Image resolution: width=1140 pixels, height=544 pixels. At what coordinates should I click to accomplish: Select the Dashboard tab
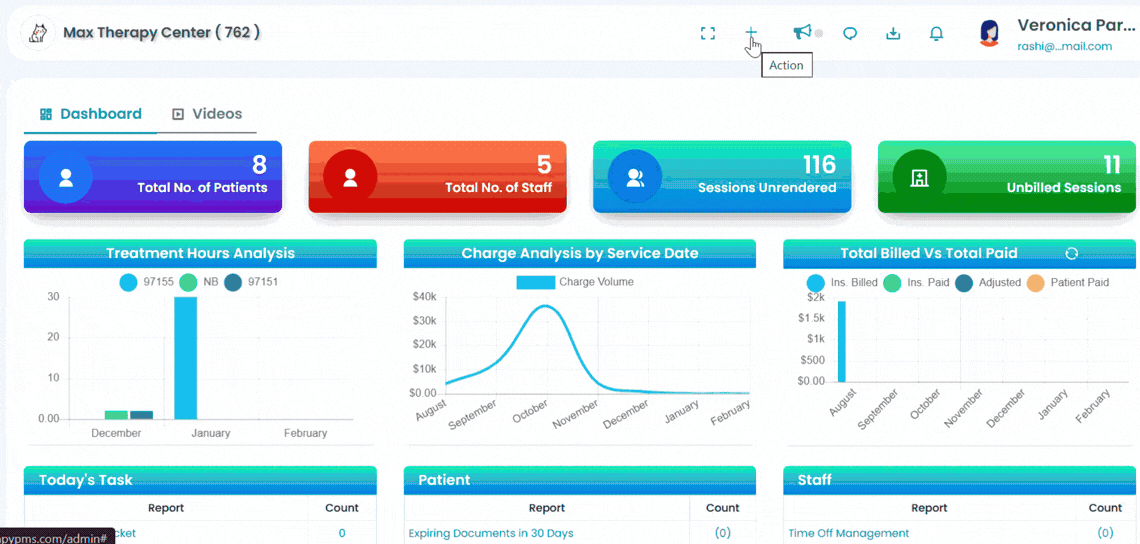[x=90, y=114]
